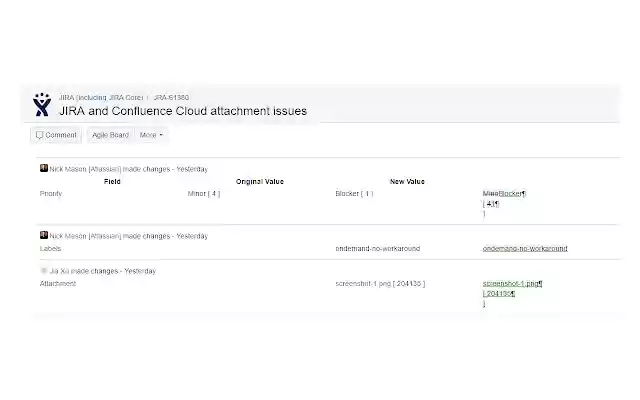Open Nick Mason profile link above the Labels row
Image resolution: width=640 pixels, height=400 pixels.
(x=85, y=236)
